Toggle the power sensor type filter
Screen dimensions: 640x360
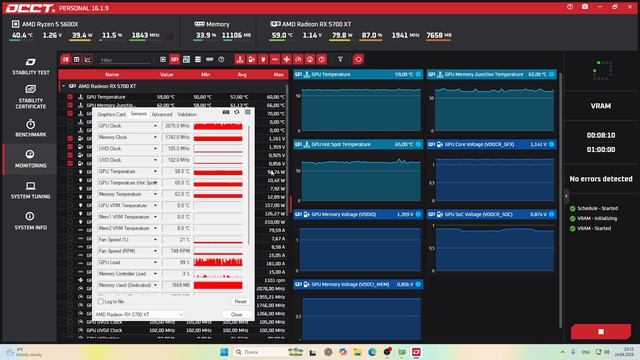coord(263,60)
